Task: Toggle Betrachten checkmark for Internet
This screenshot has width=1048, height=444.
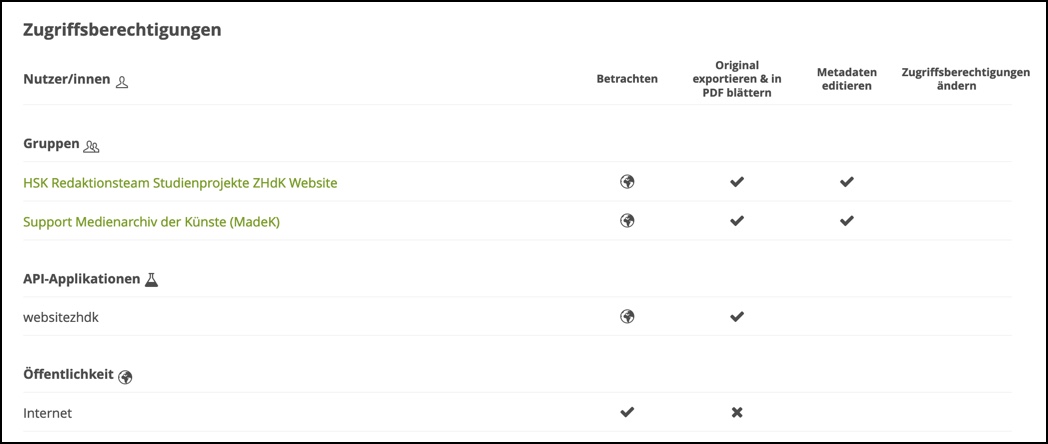Action: (627, 412)
